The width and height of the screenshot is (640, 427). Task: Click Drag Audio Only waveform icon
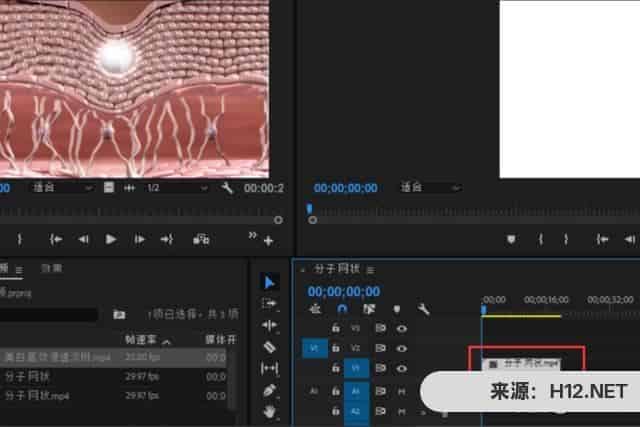[x=129, y=188]
